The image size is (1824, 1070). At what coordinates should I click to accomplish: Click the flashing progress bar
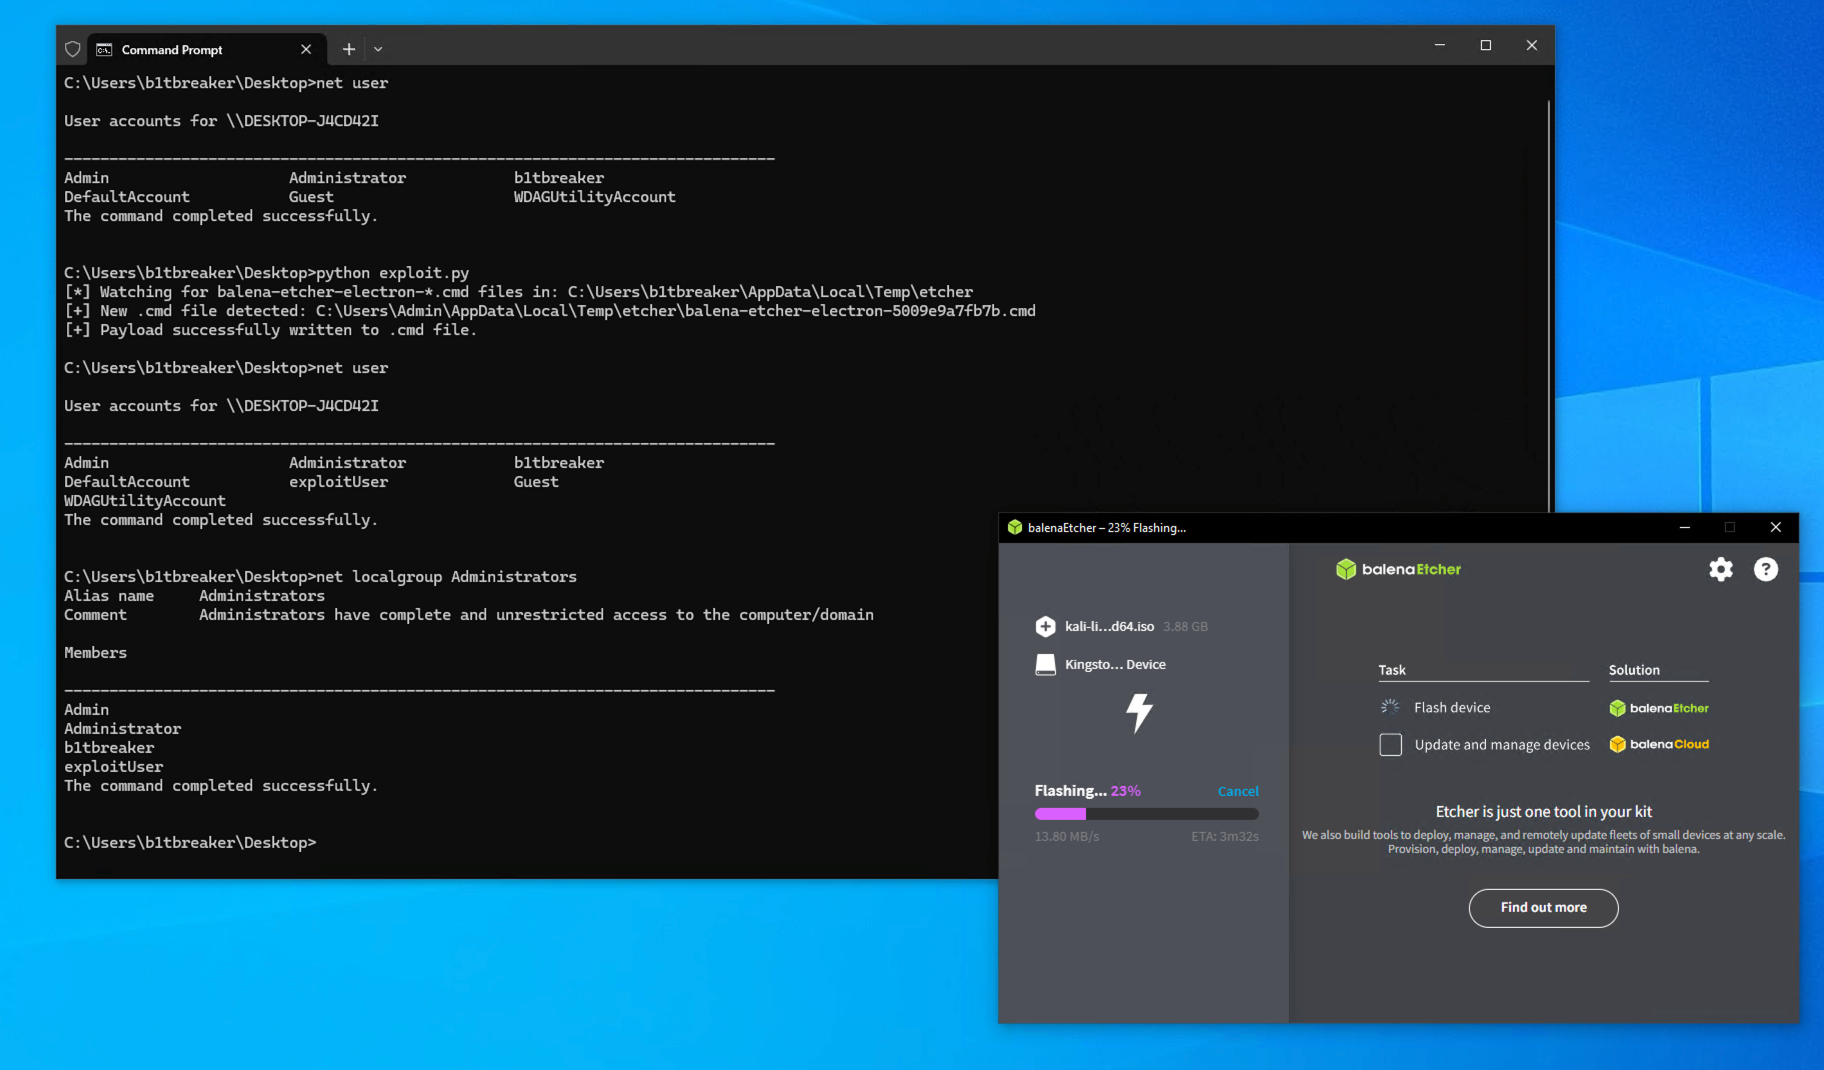[1146, 814]
